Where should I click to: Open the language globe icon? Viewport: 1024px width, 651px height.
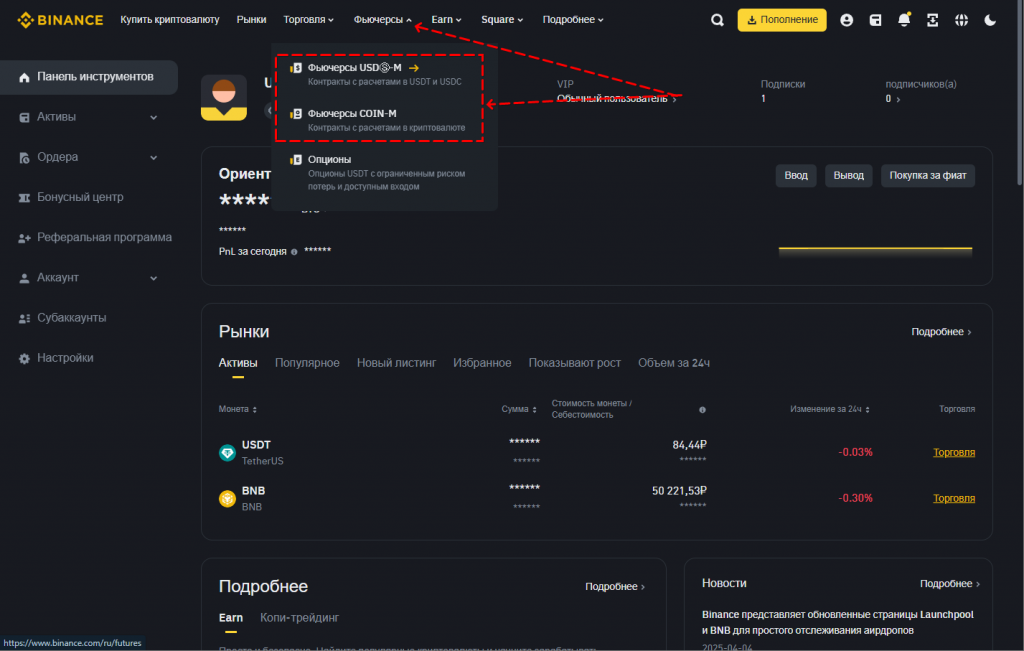(x=961, y=20)
